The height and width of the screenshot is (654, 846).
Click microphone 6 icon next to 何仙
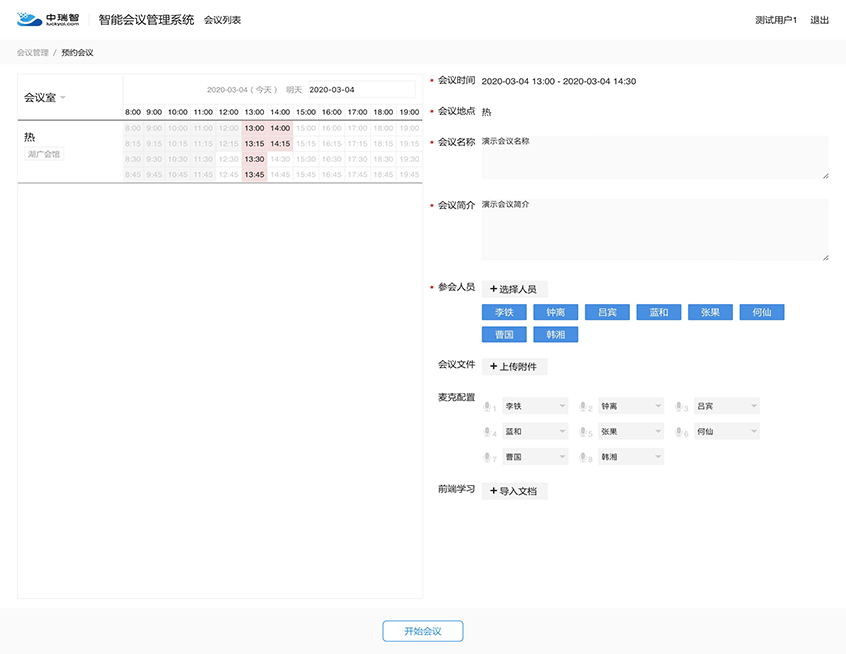[x=680, y=432]
